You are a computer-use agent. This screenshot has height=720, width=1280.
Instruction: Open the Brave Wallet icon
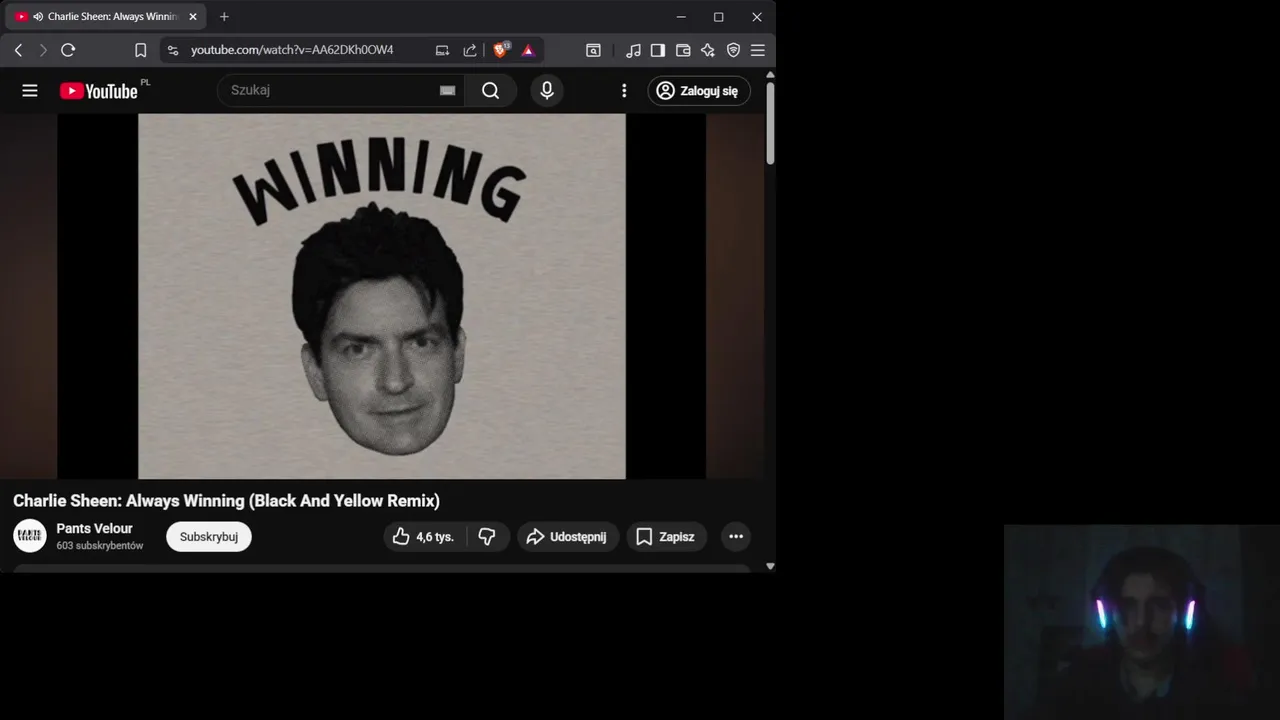[x=683, y=50]
